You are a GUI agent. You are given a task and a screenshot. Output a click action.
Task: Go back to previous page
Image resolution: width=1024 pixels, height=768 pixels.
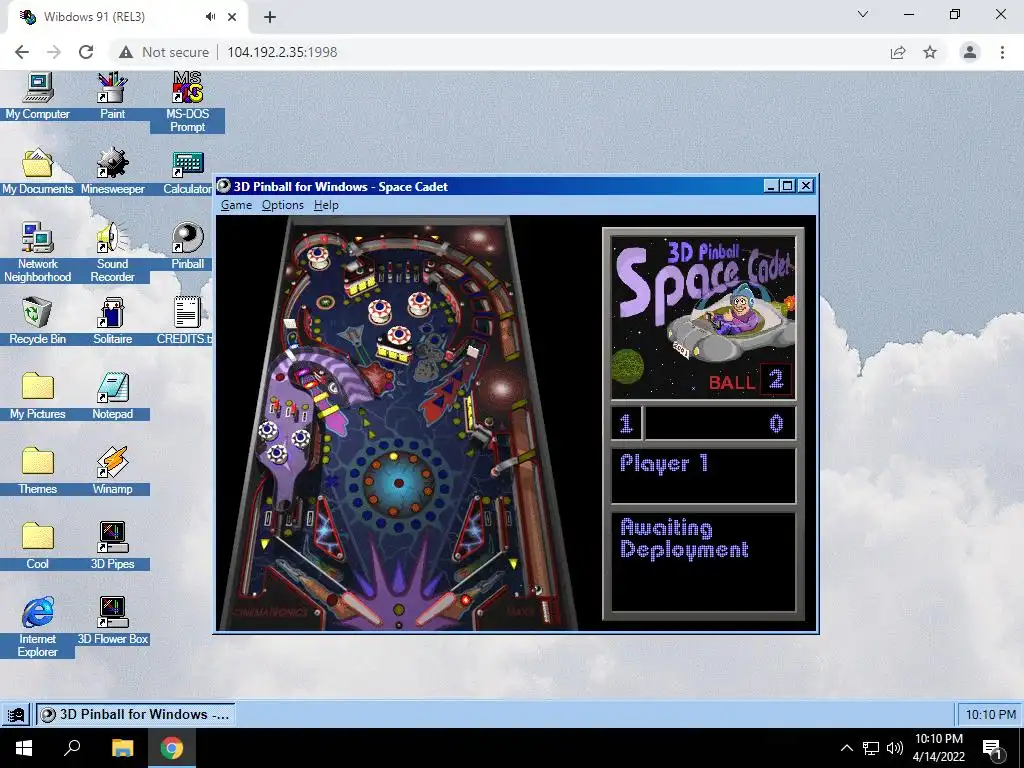point(22,52)
